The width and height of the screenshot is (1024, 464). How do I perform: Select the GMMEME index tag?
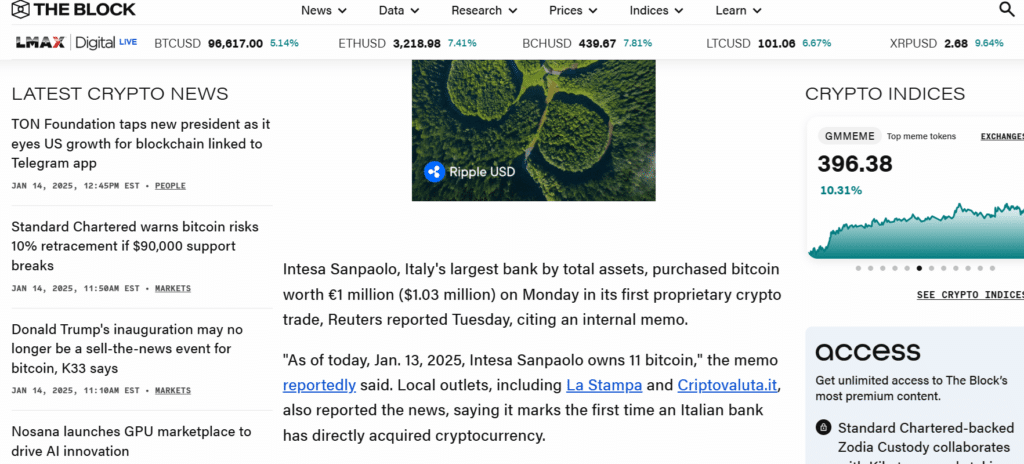tap(849, 137)
